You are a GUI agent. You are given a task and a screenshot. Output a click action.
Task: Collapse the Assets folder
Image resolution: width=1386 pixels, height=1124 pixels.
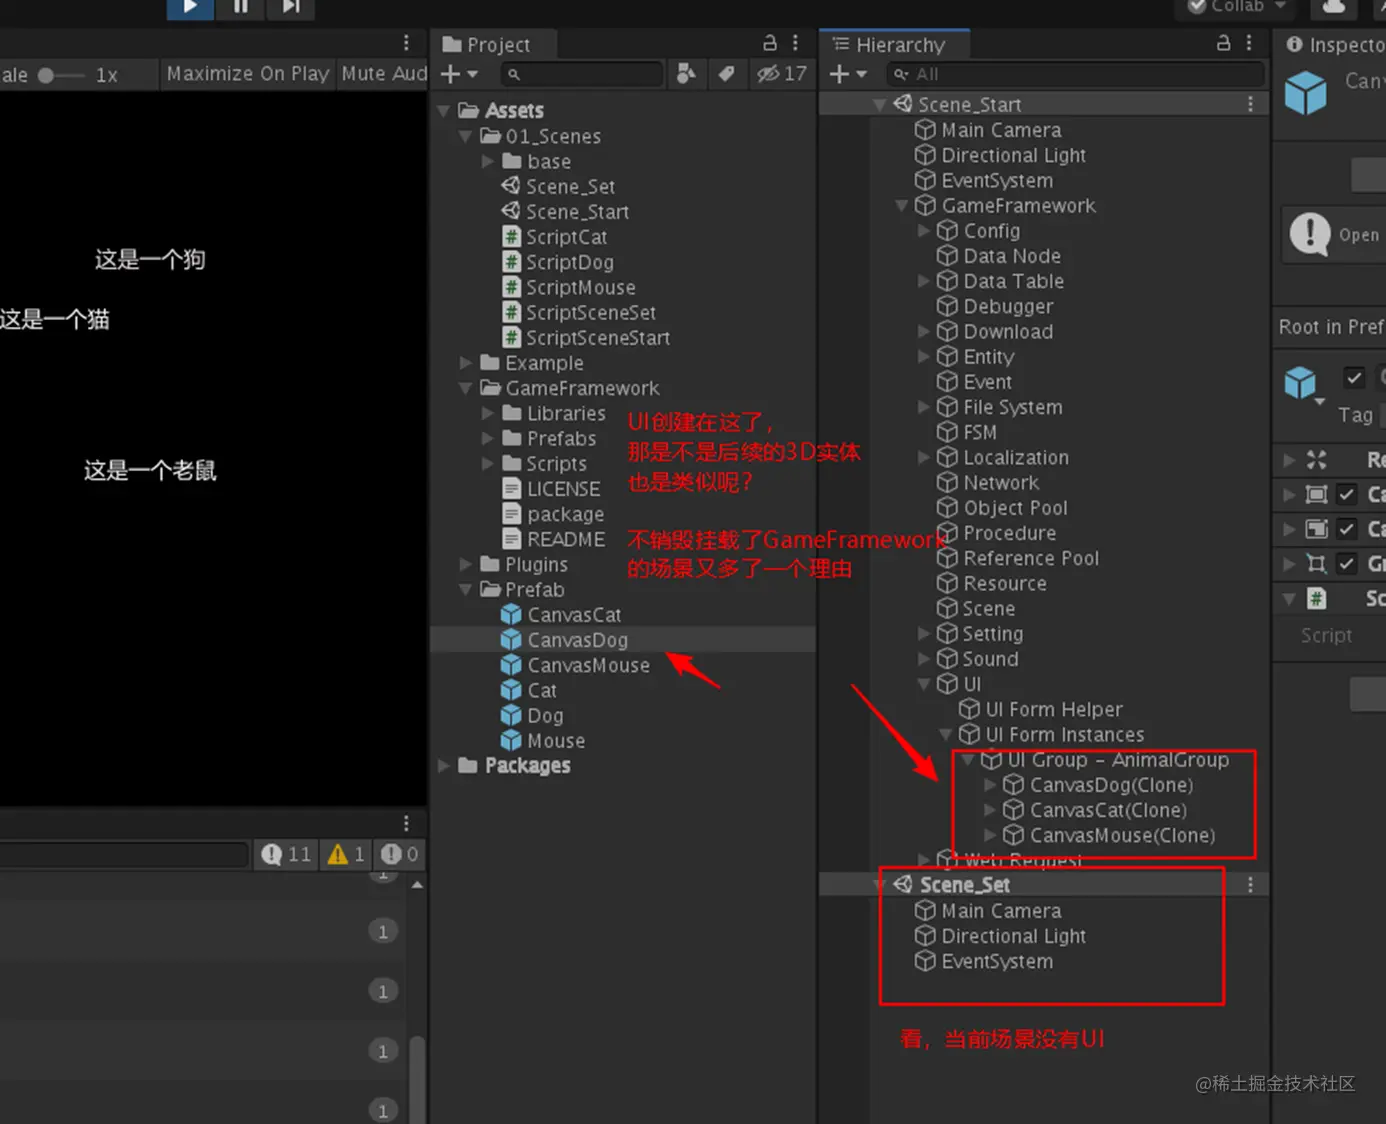click(444, 111)
